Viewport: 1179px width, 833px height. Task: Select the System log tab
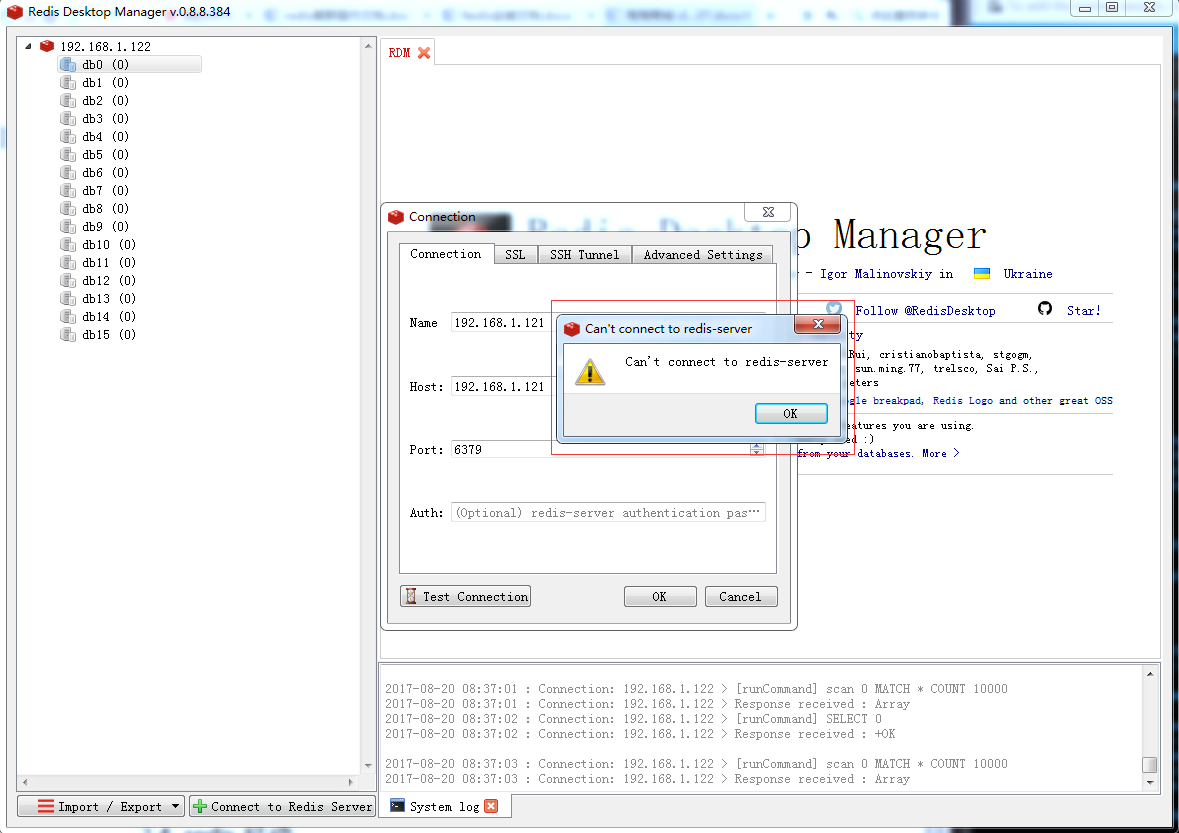[x=445, y=806]
